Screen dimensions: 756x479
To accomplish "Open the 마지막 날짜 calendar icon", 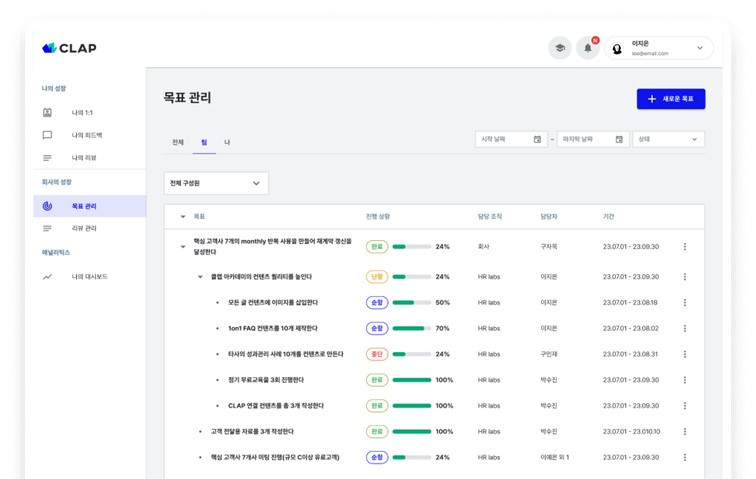I will coord(619,139).
